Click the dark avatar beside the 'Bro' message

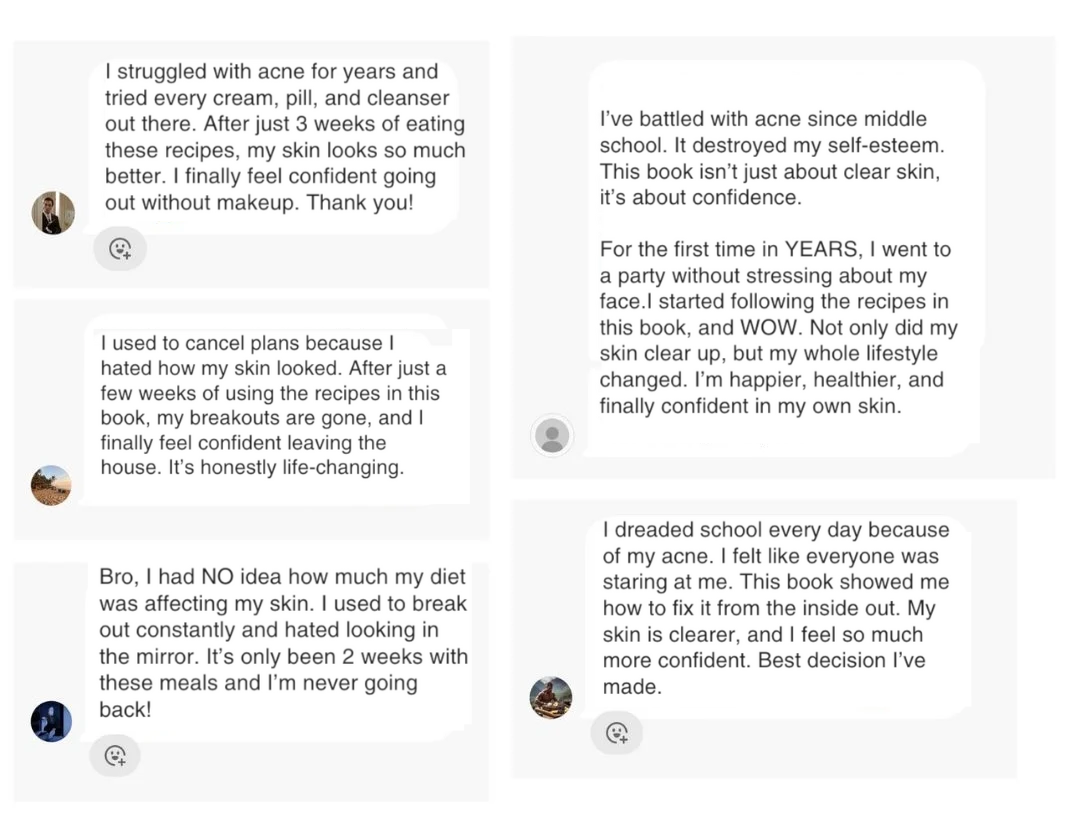[x=51, y=721]
